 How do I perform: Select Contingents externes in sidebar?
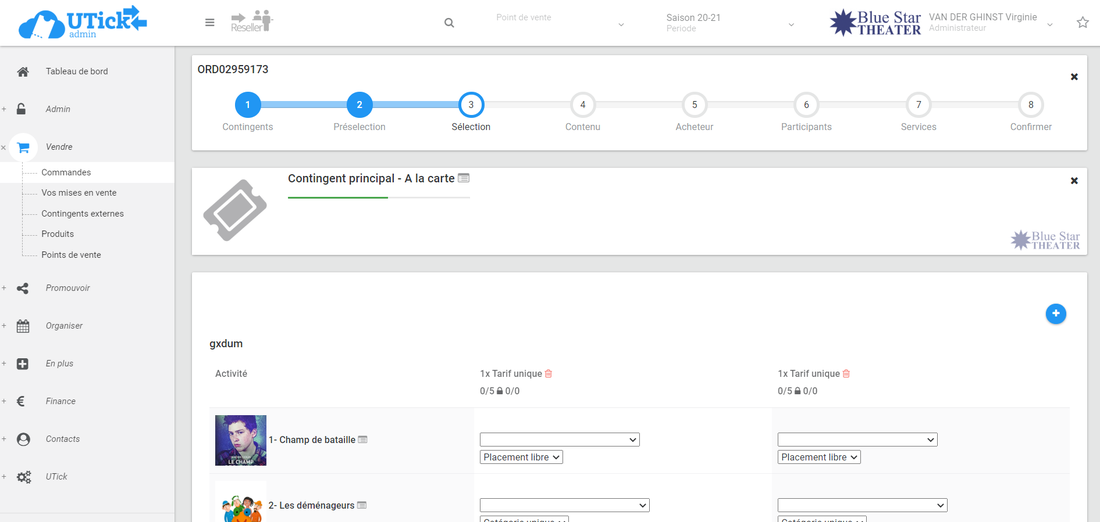click(x=82, y=214)
